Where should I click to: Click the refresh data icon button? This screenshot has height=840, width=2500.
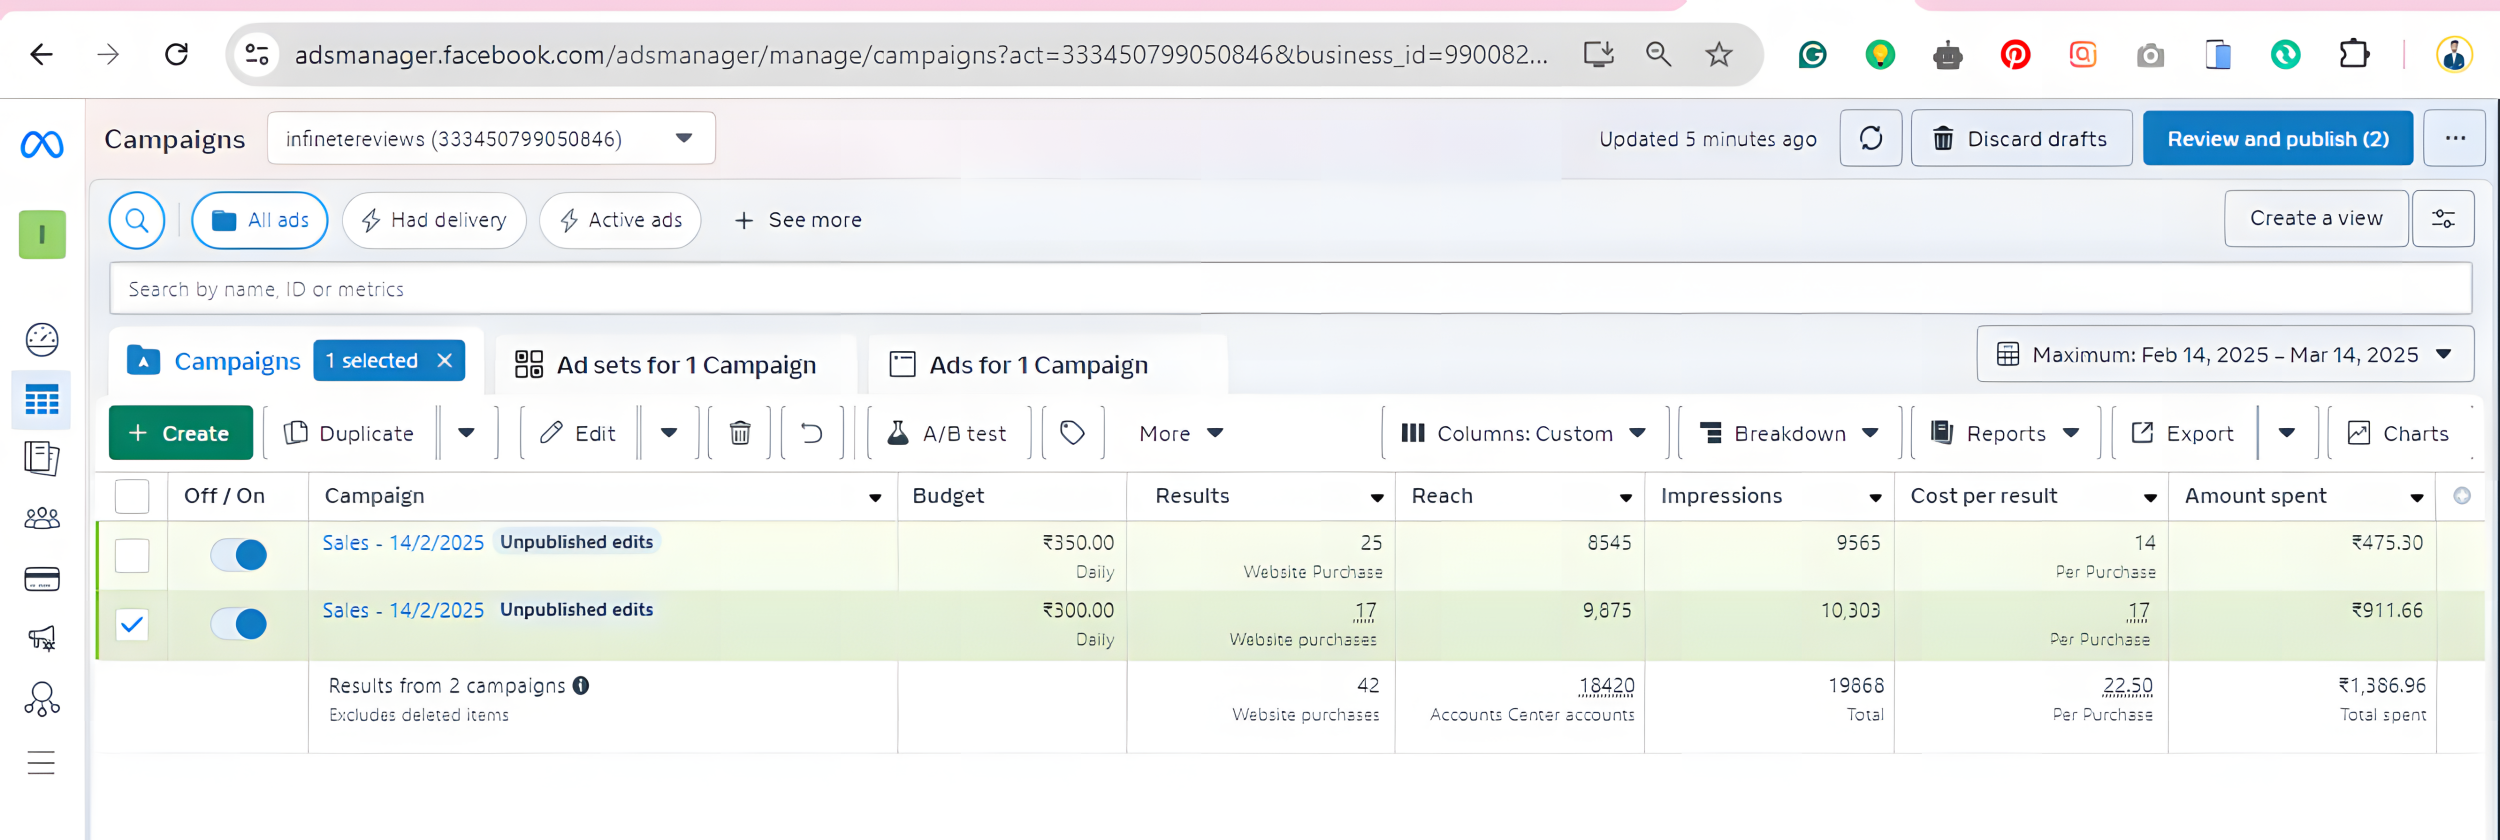[x=1870, y=138]
